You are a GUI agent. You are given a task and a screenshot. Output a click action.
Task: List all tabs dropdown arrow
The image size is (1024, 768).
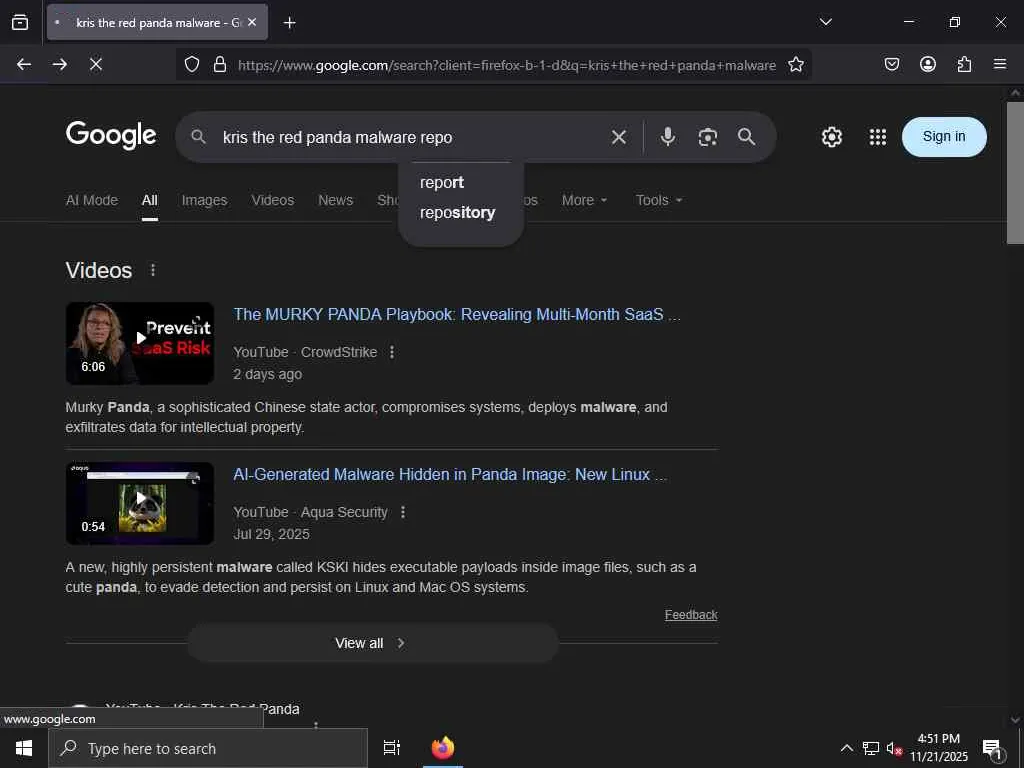pyautogui.click(x=825, y=22)
